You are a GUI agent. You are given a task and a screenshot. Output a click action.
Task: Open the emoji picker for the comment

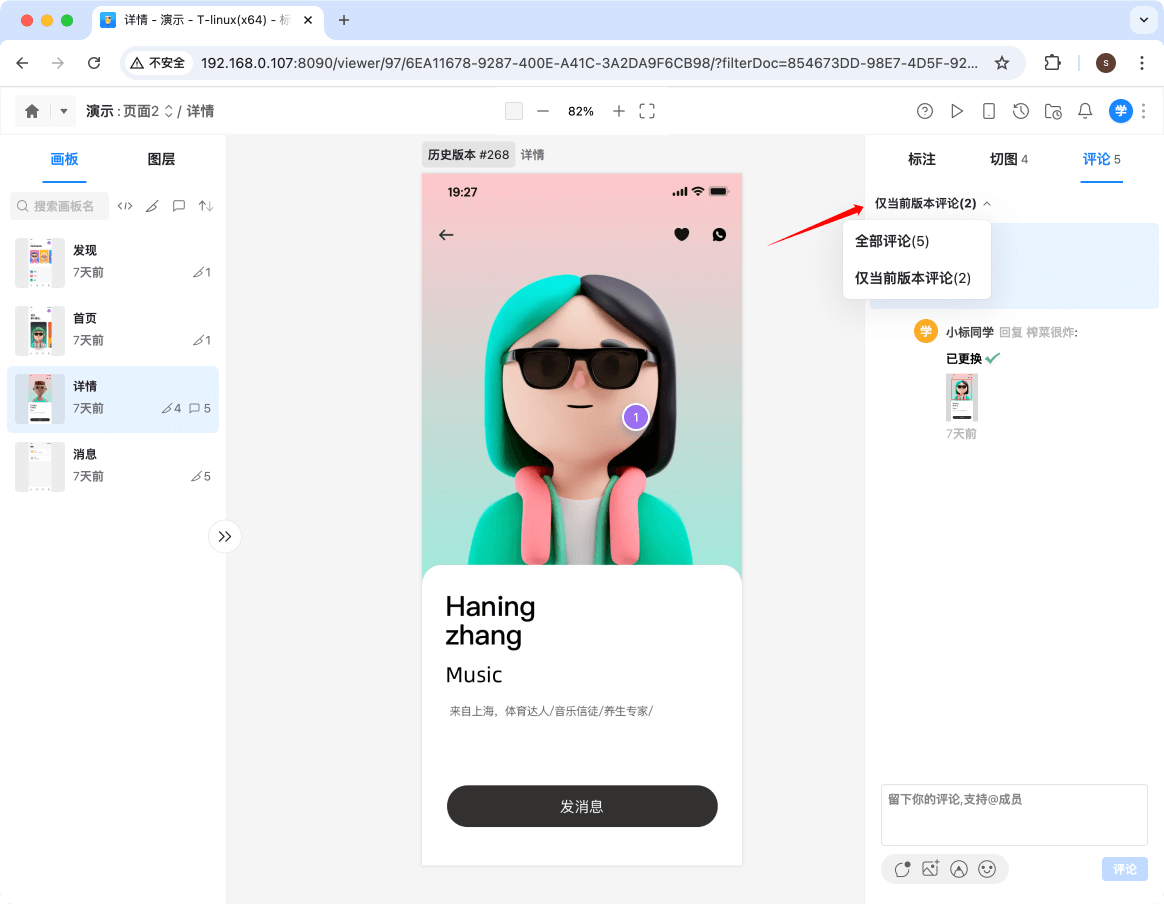click(x=988, y=869)
